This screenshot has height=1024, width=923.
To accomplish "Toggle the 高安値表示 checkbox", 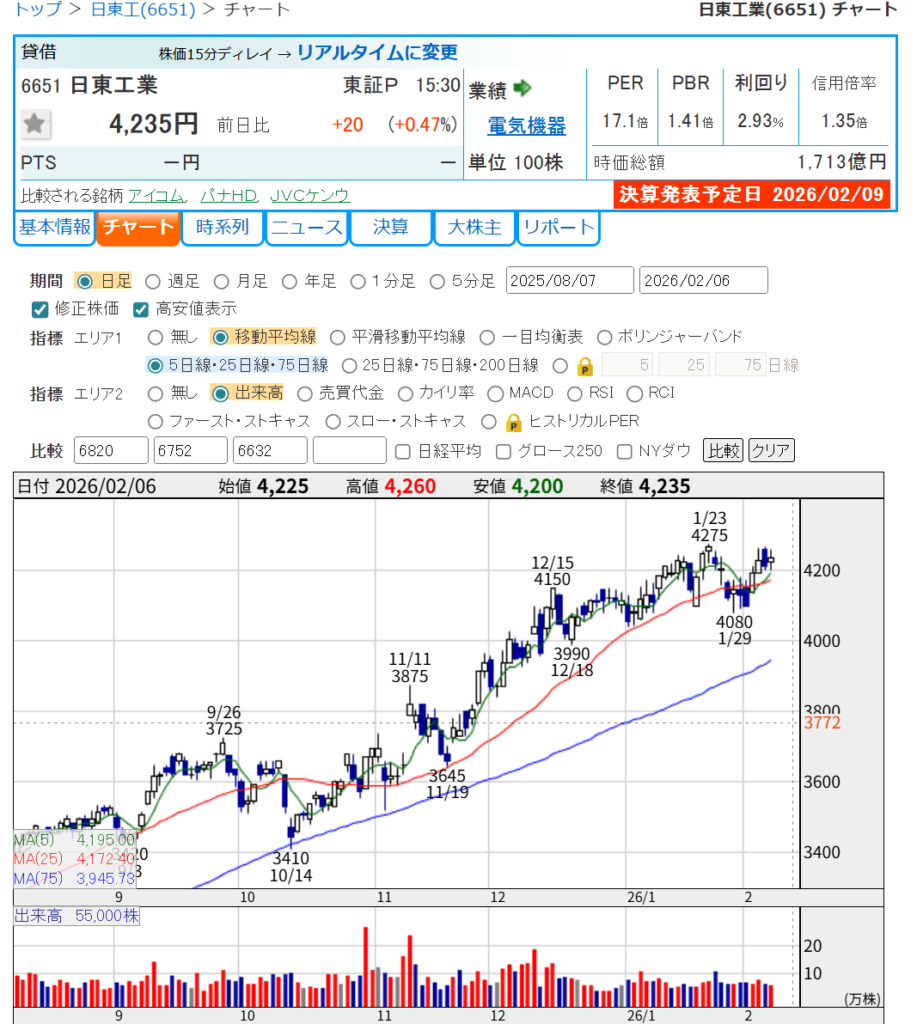I will (x=141, y=309).
